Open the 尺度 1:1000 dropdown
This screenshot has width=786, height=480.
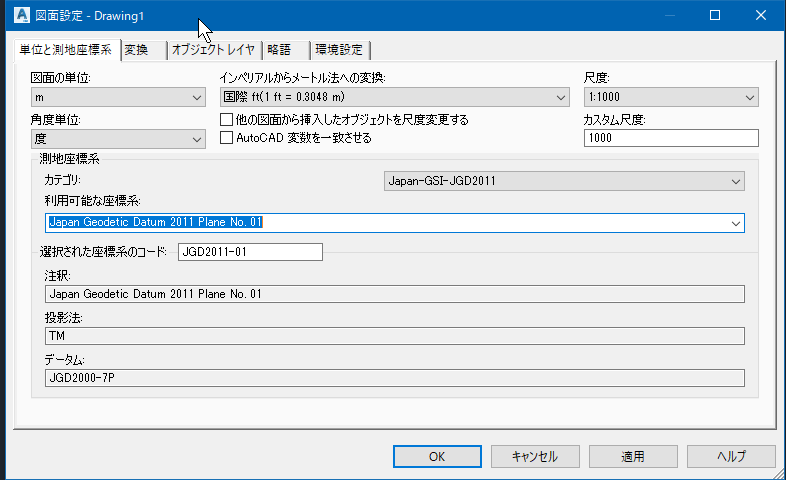point(671,97)
